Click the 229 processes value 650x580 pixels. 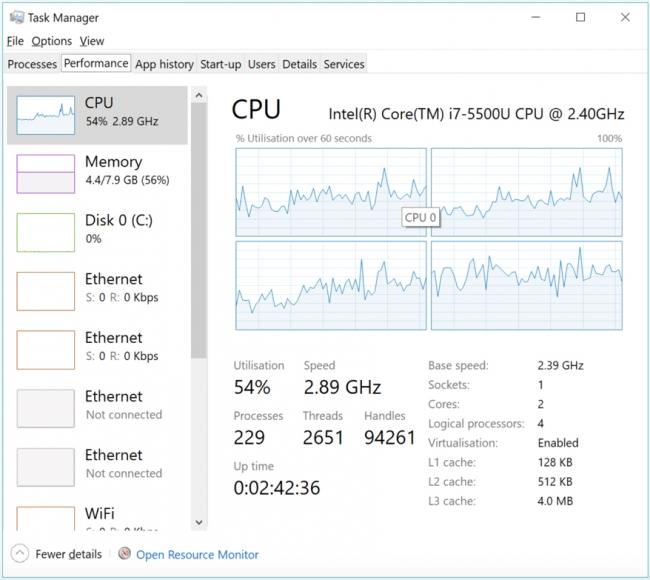(249, 437)
